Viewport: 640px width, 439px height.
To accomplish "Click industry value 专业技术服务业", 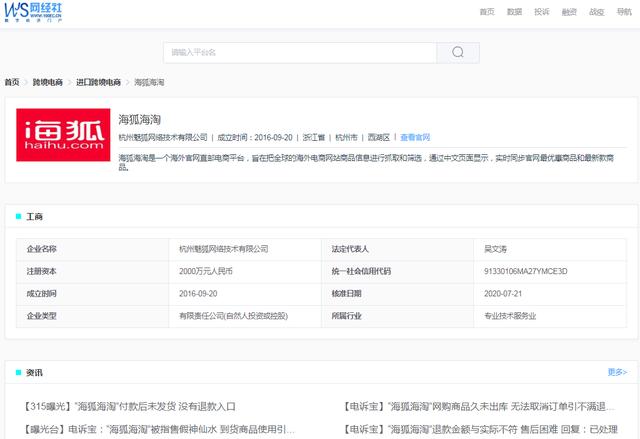I will click(510, 316).
